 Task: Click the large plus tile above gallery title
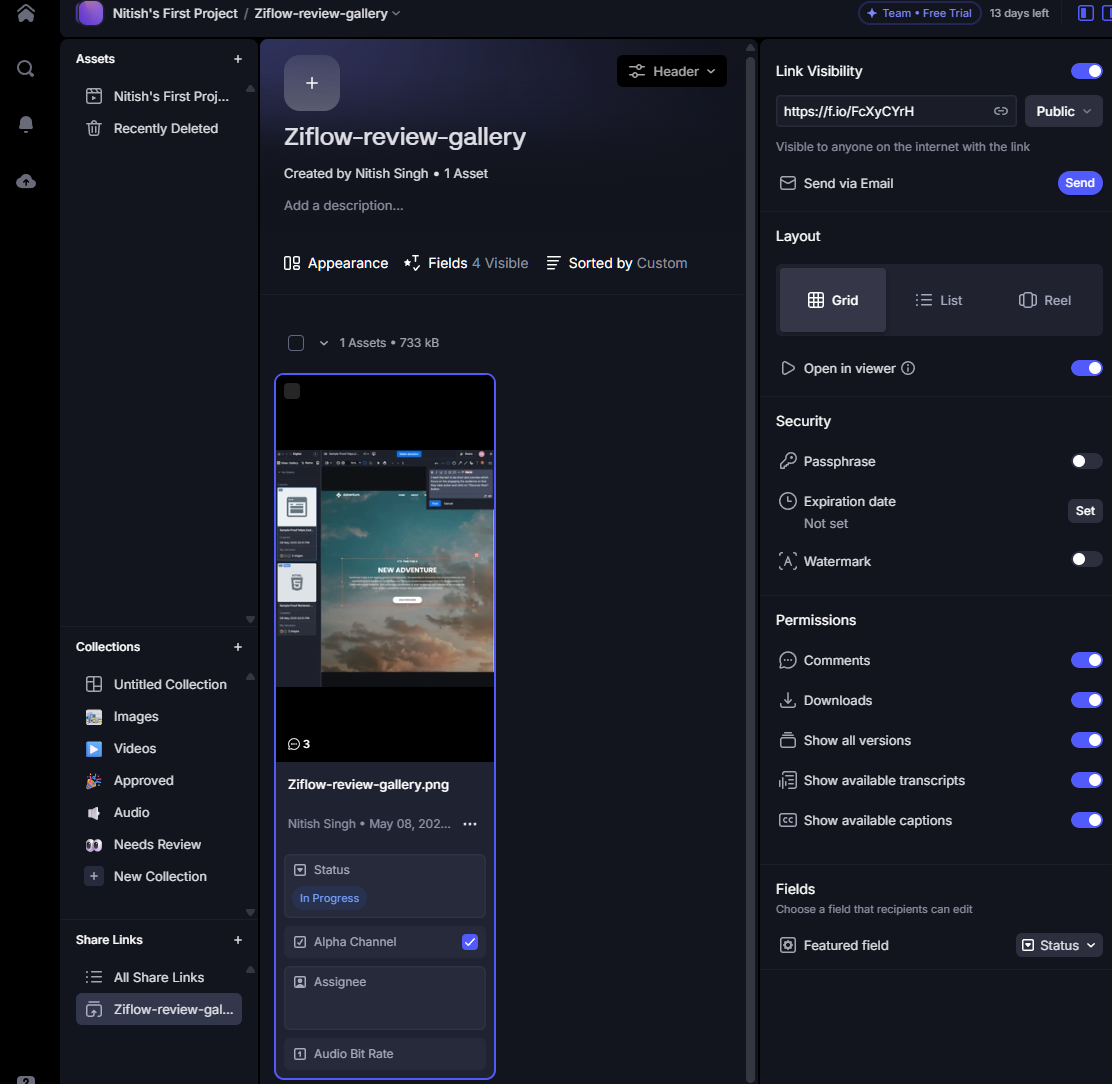[312, 83]
